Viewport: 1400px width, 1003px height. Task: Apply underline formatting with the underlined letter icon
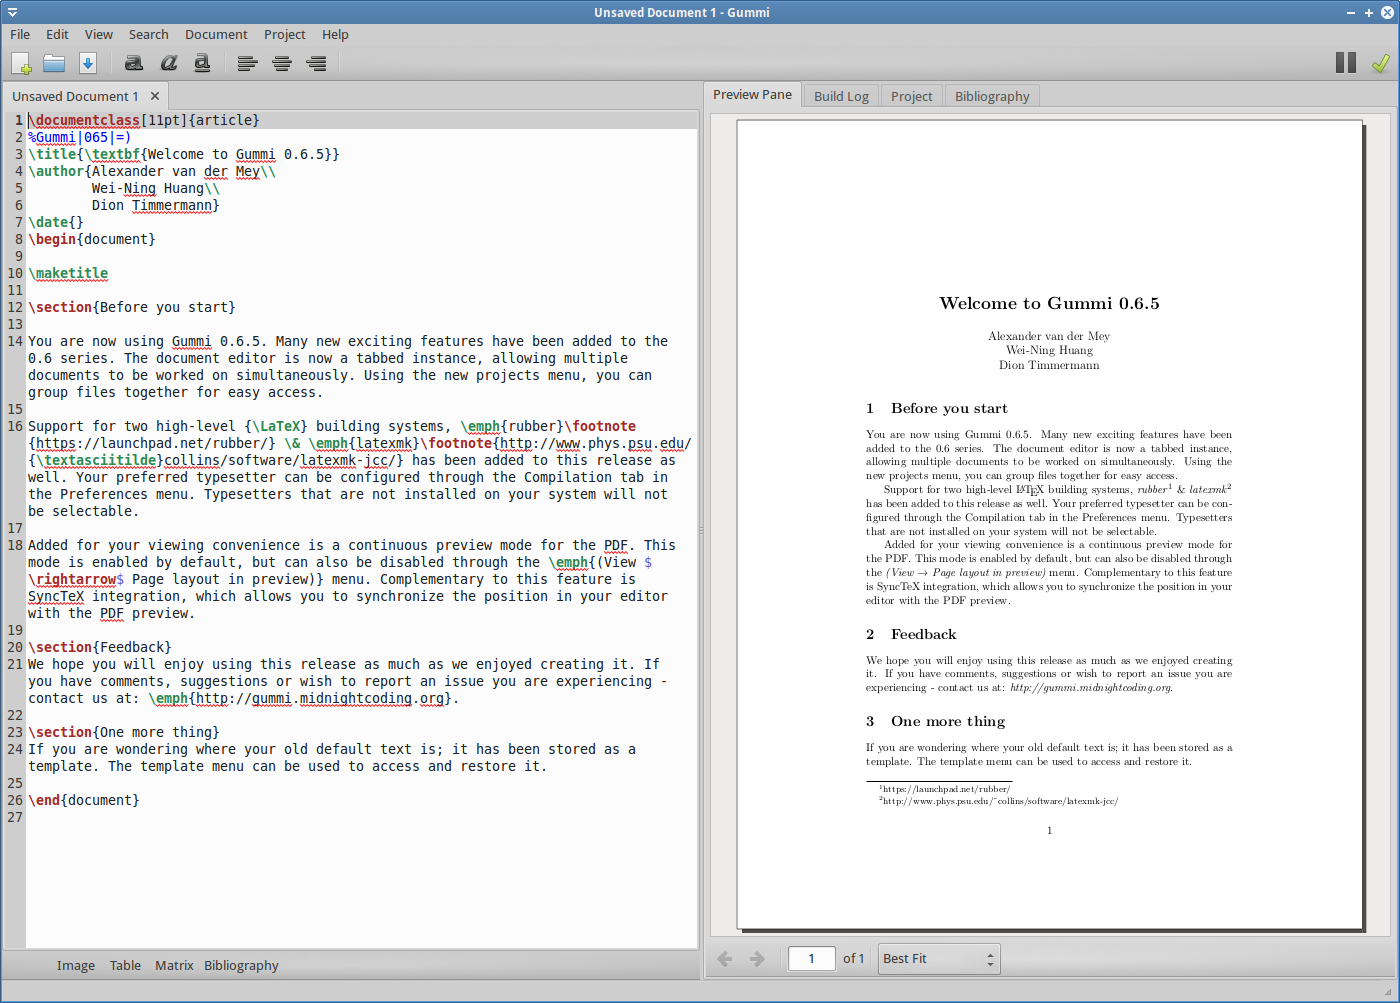click(x=202, y=63)
